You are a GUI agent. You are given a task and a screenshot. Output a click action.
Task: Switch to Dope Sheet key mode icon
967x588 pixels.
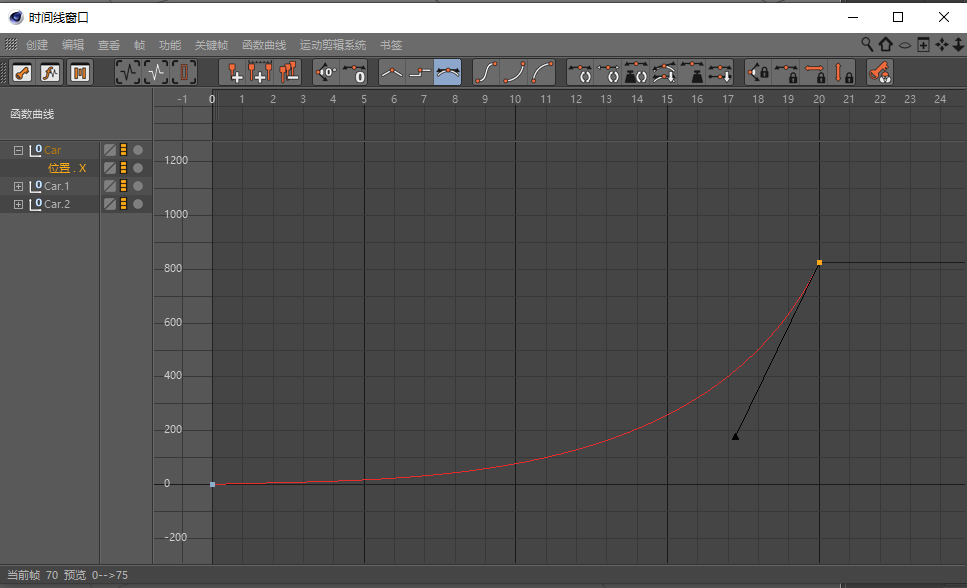pyautogui.click(x=23, y=73)
